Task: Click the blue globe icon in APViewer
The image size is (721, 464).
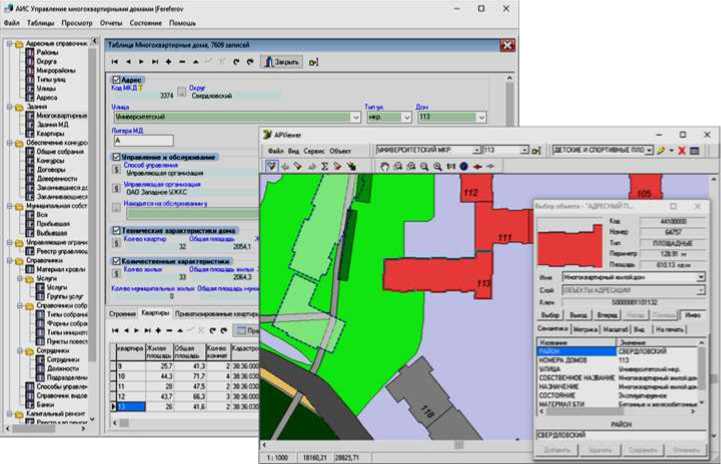Action: coord(463,165)
